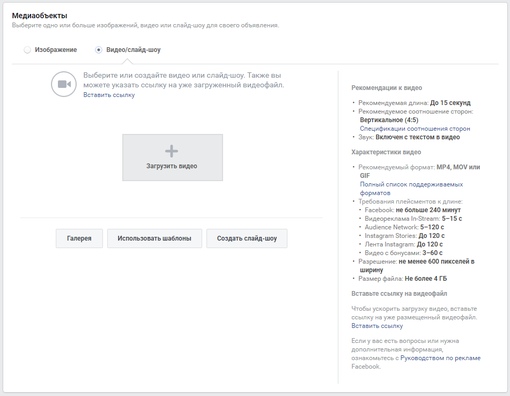This screenshot has width=510, height=396.
Task: Click the plus icon in upload box
Action: 172,151
